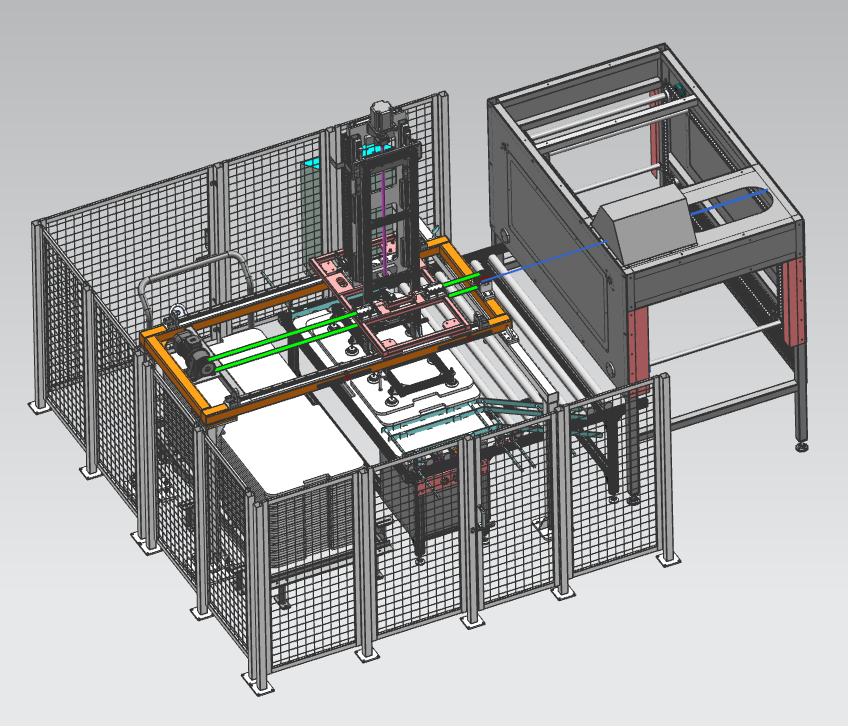Select the base plate of the far-left fence post
Screen dimensions: 848x726
coord(39,405)
